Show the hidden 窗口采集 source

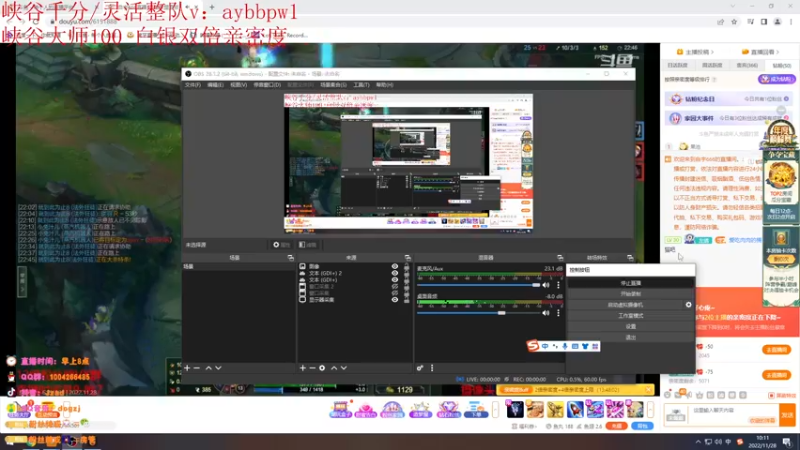click(394, 293)
